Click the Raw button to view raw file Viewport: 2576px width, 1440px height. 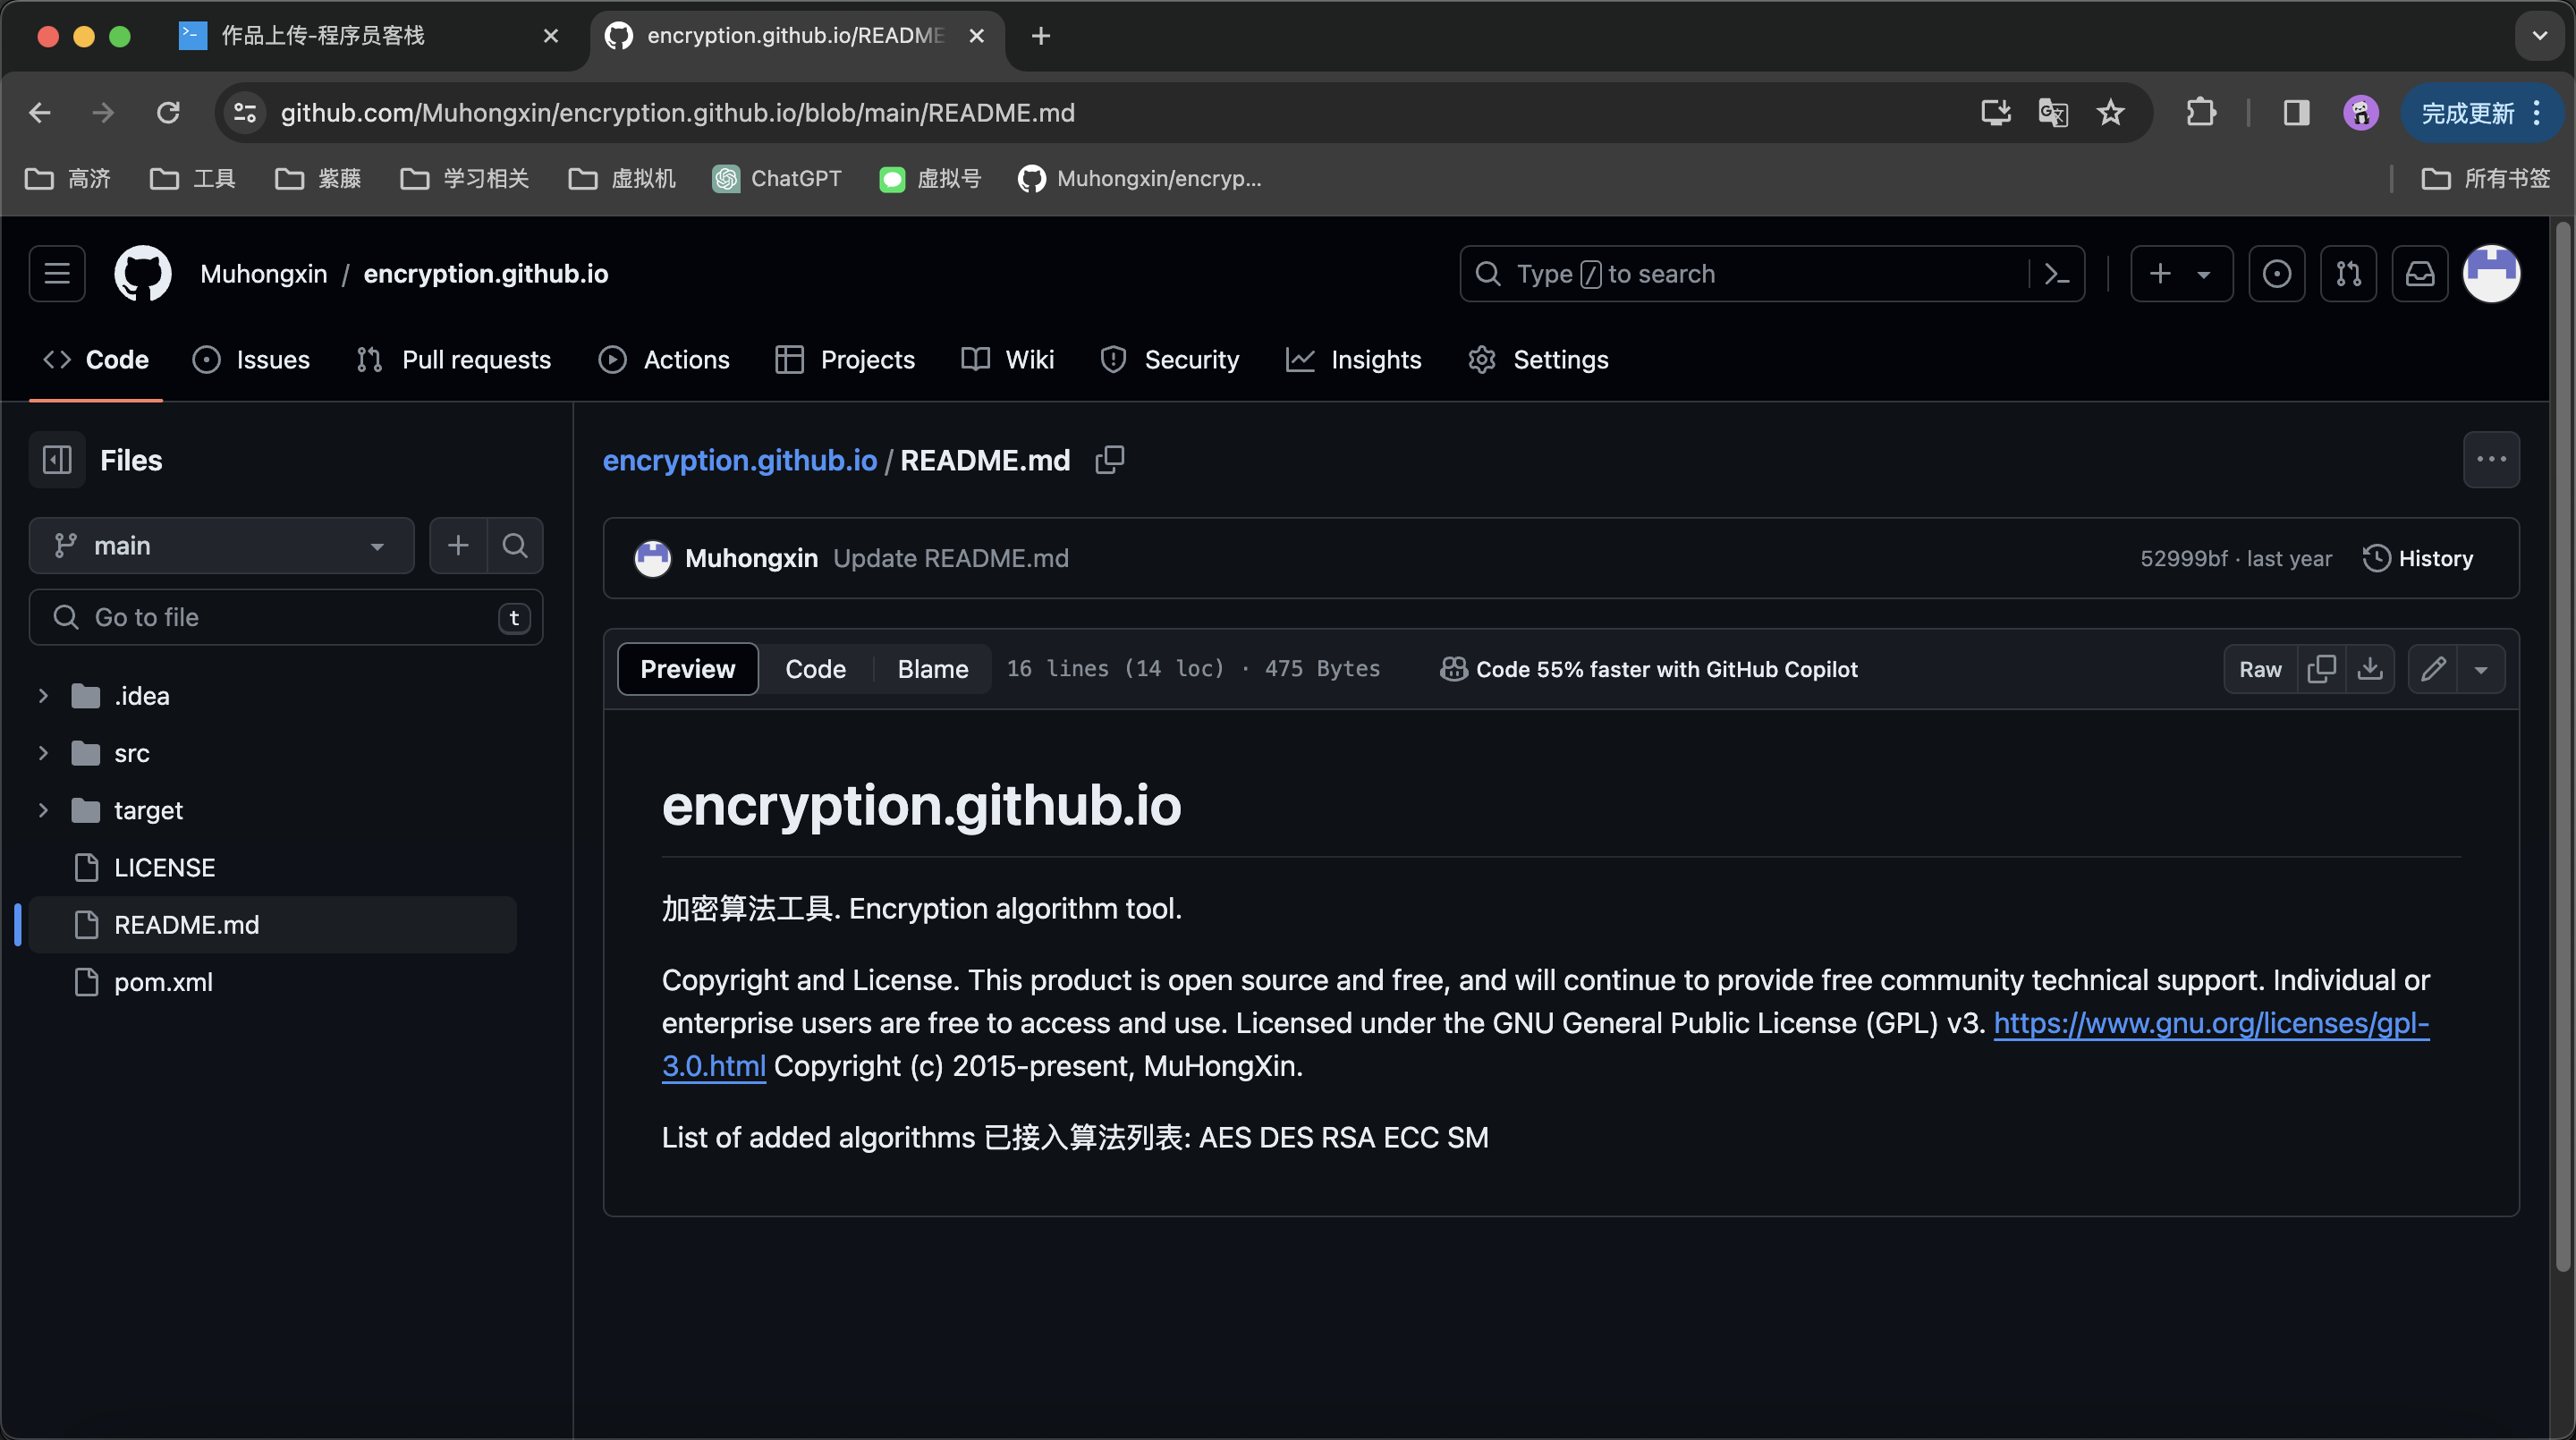2261,669
